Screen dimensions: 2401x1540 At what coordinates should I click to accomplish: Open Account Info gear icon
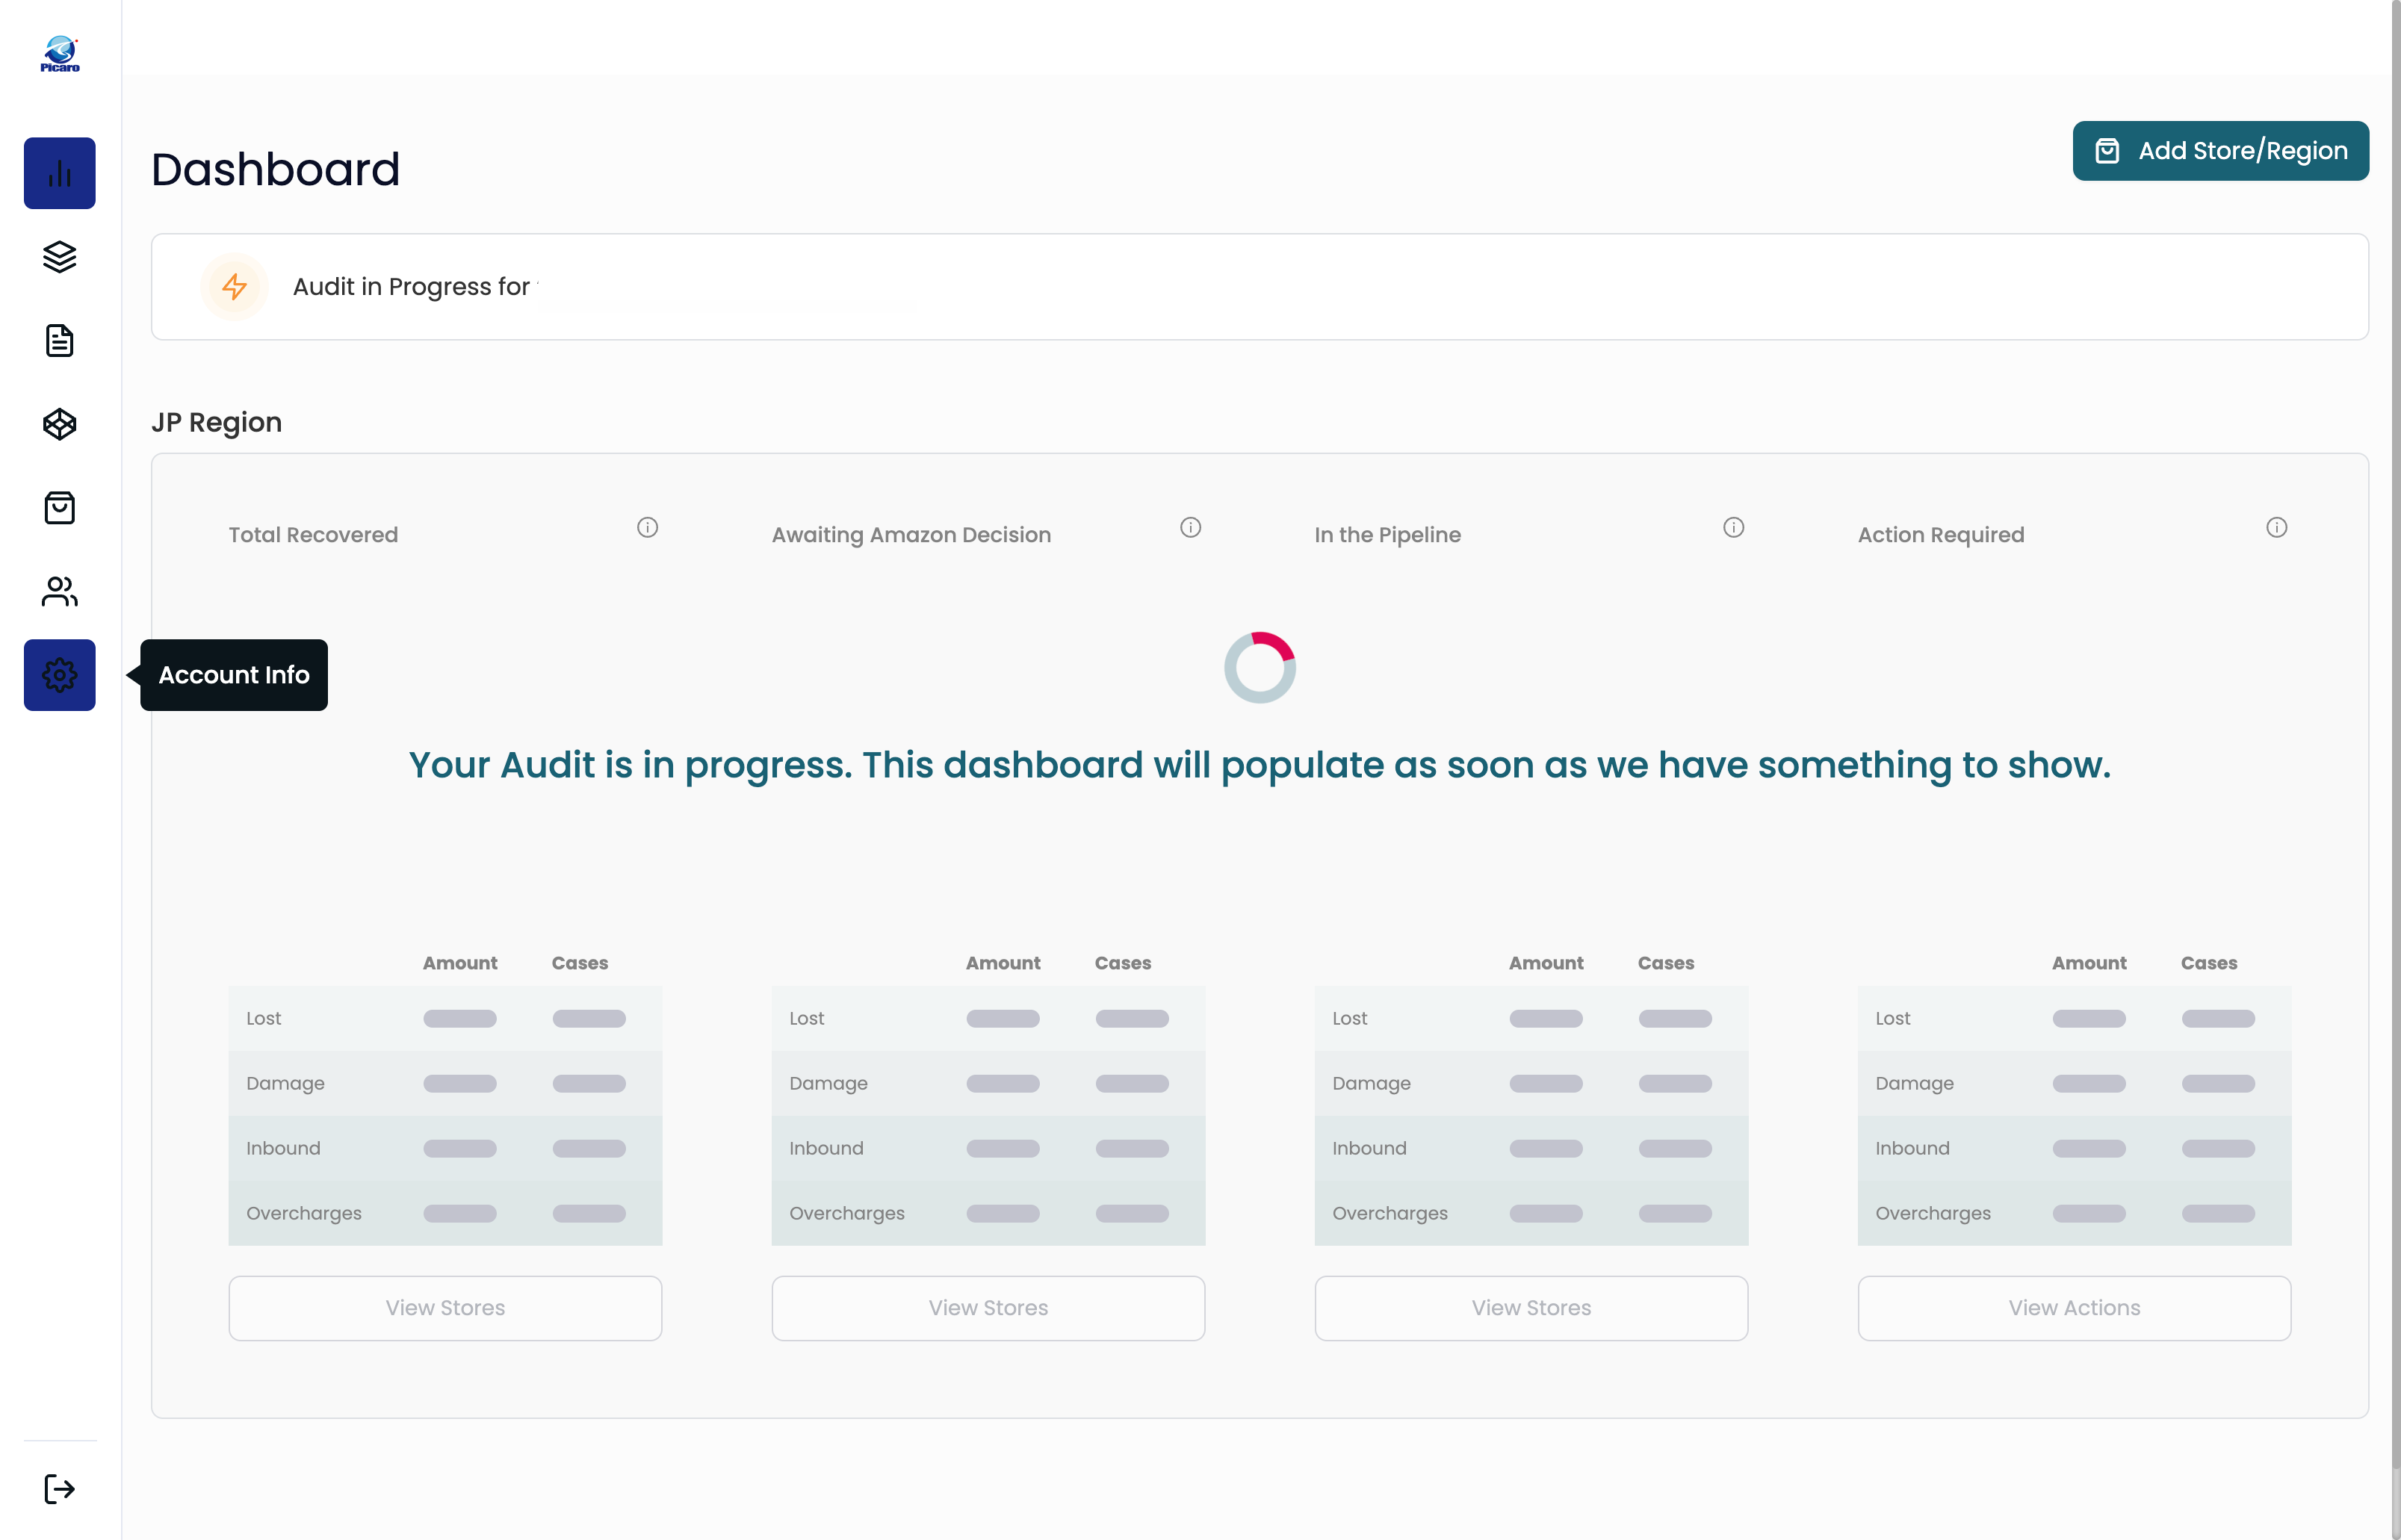coord(60,675)
